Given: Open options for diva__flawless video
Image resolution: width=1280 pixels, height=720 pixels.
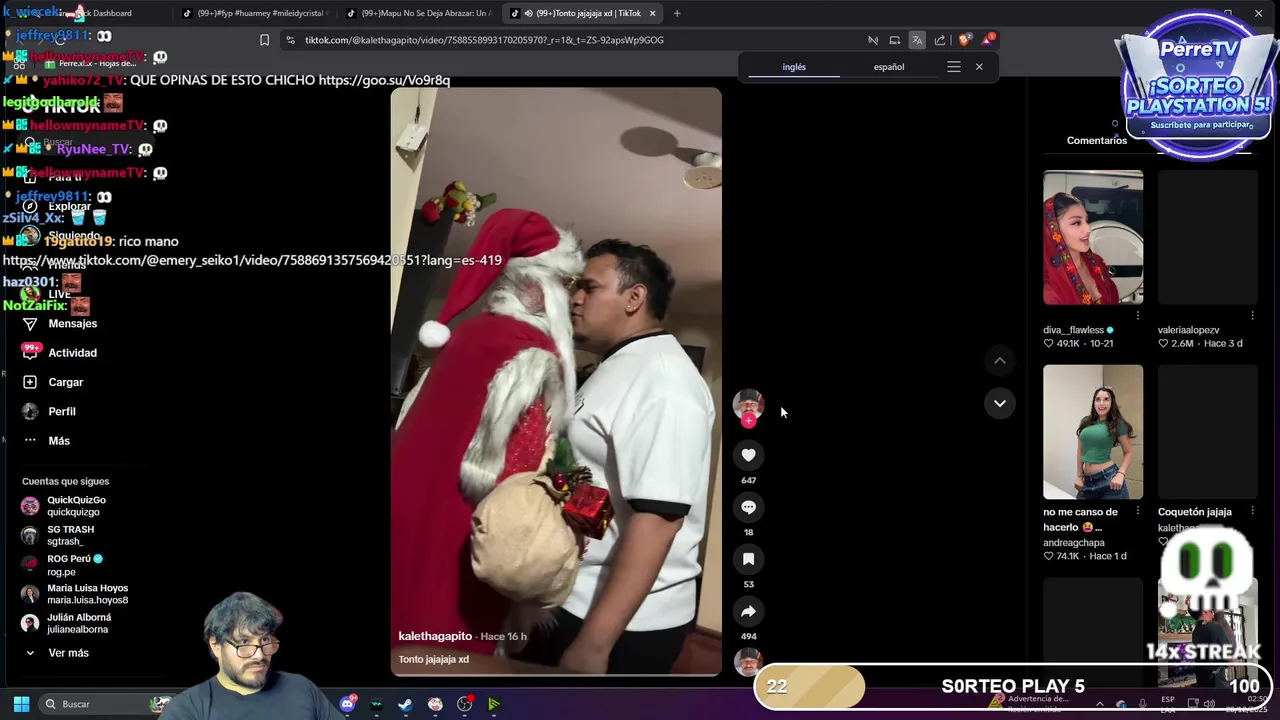Looking at the screenshot, I should click(1137, 316).
